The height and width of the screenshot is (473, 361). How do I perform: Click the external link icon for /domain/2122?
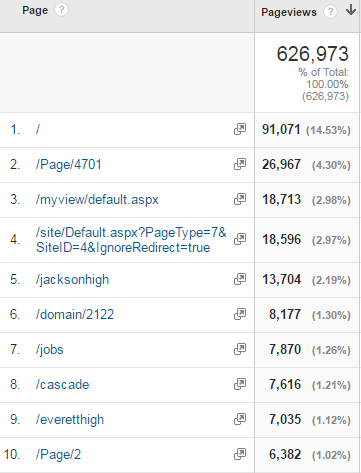tap(240, 314)
